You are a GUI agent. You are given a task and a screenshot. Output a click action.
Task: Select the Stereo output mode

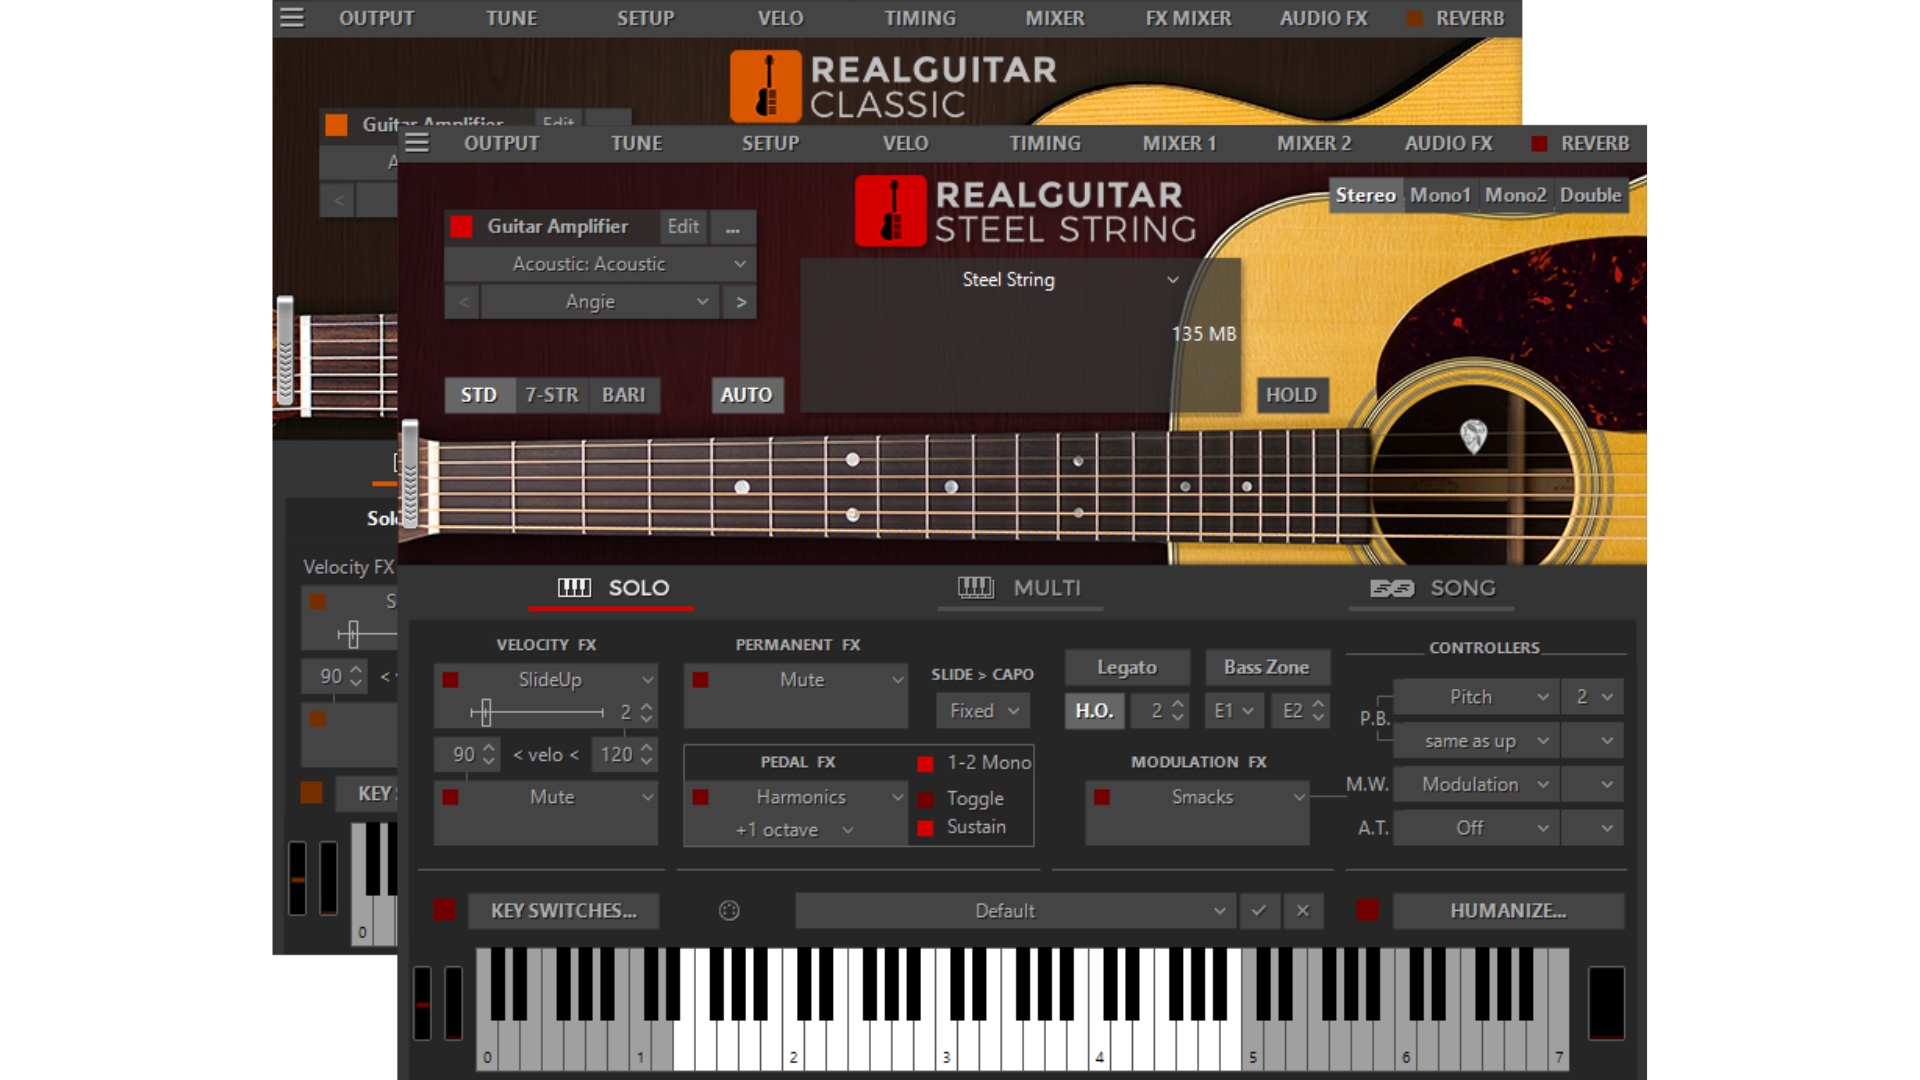point(1366,195)
